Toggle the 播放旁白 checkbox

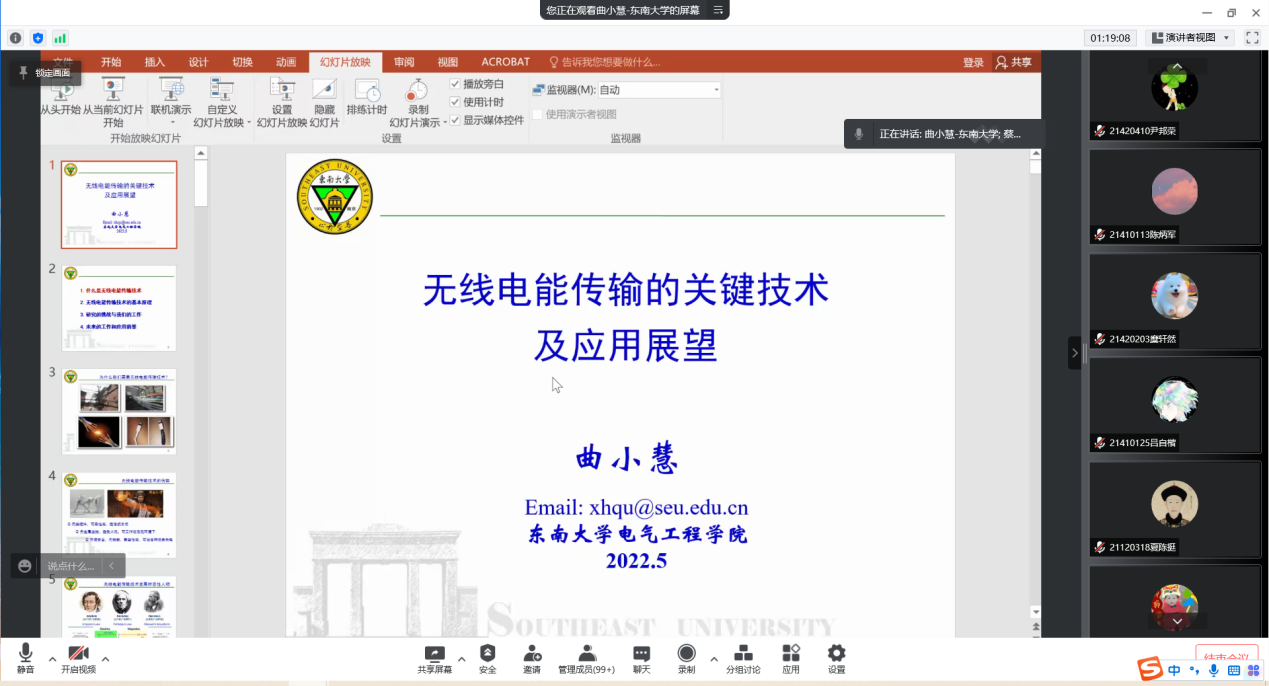456,84
